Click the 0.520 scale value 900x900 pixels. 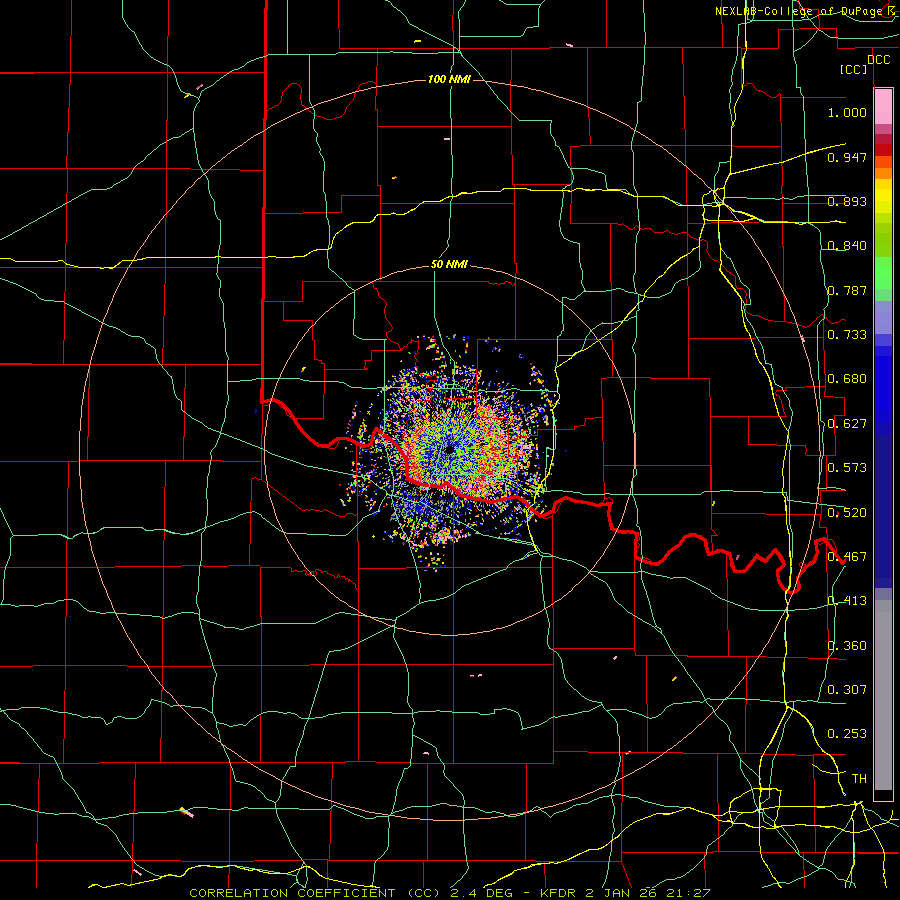[847, 513]
